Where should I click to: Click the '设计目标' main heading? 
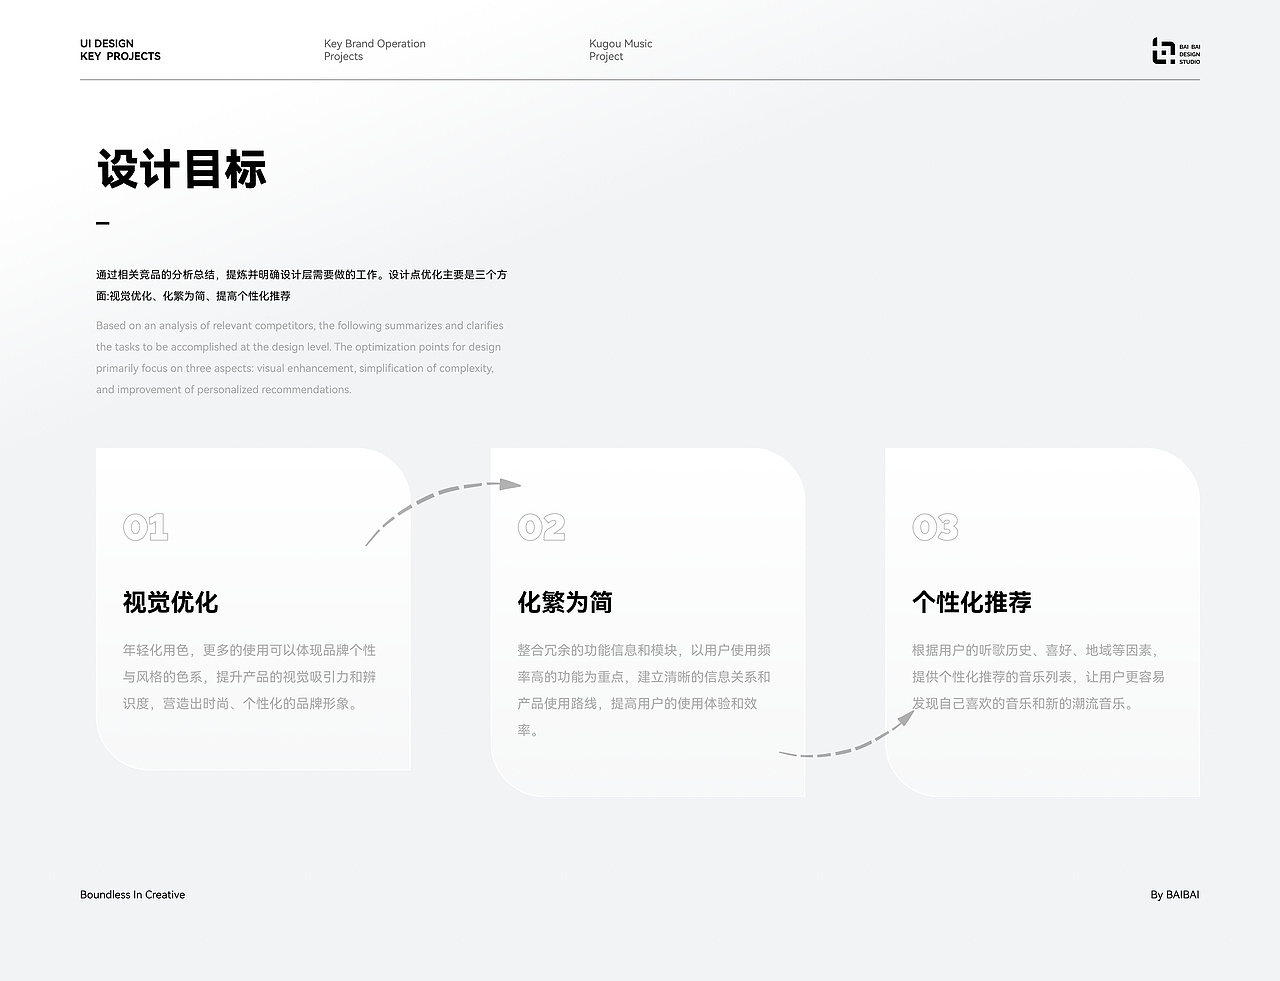182,169
